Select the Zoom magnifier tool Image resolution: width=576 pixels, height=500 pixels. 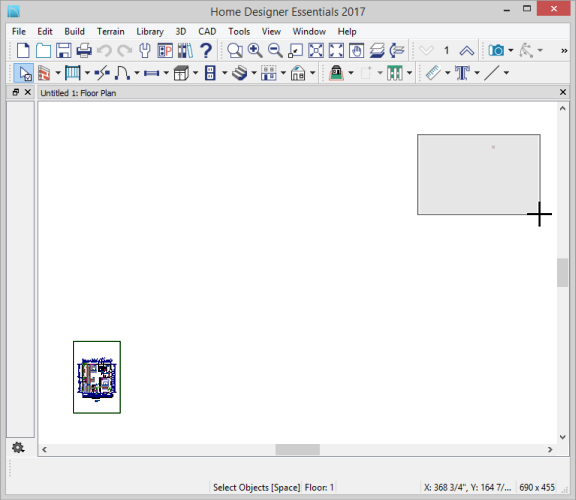235,50
